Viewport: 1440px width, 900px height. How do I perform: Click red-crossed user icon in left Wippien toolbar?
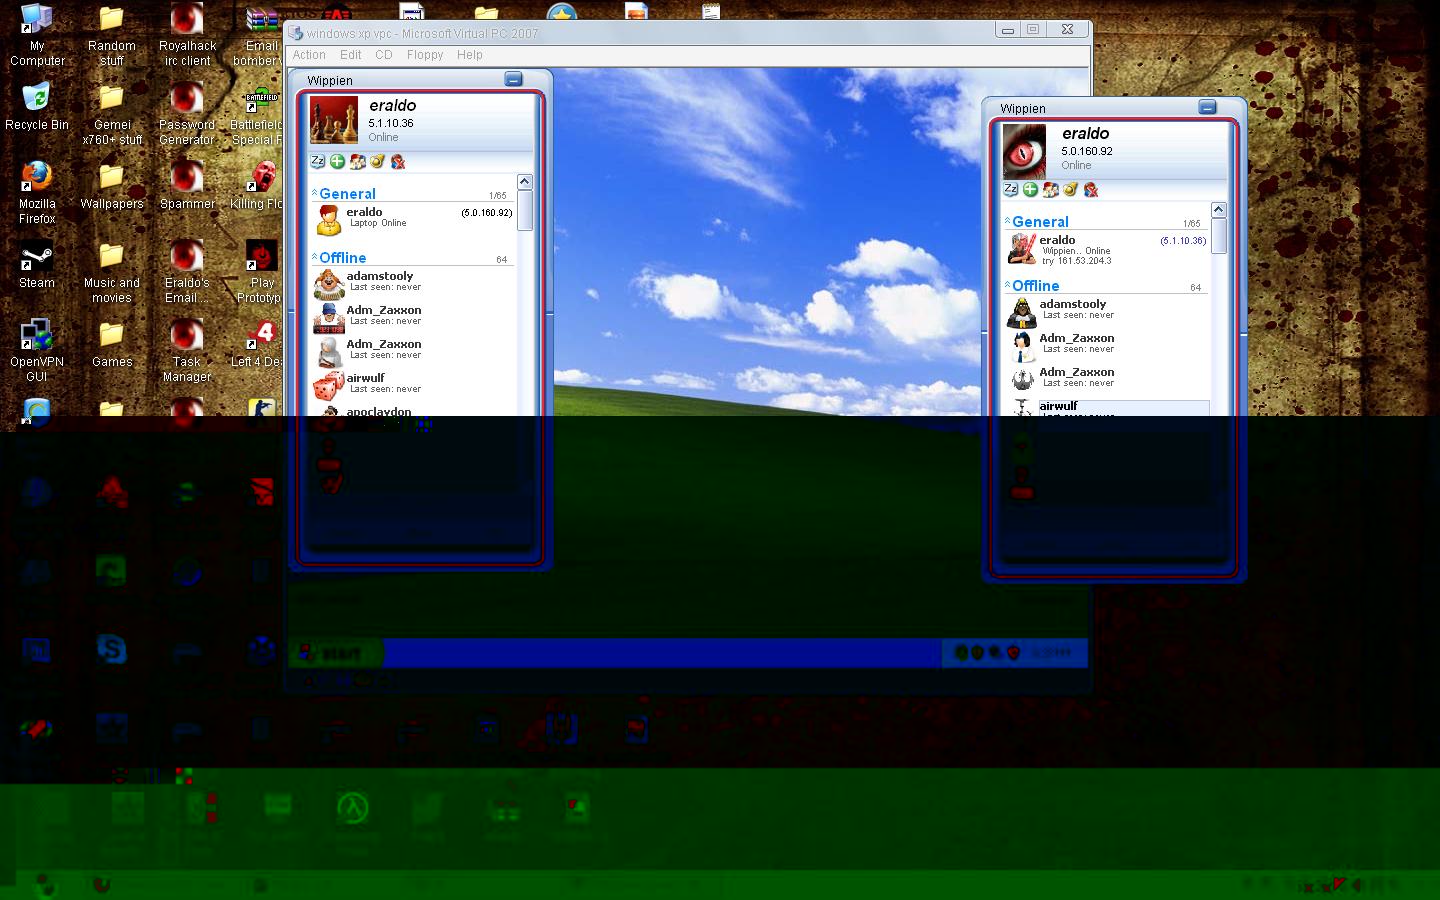click(398, 162)
